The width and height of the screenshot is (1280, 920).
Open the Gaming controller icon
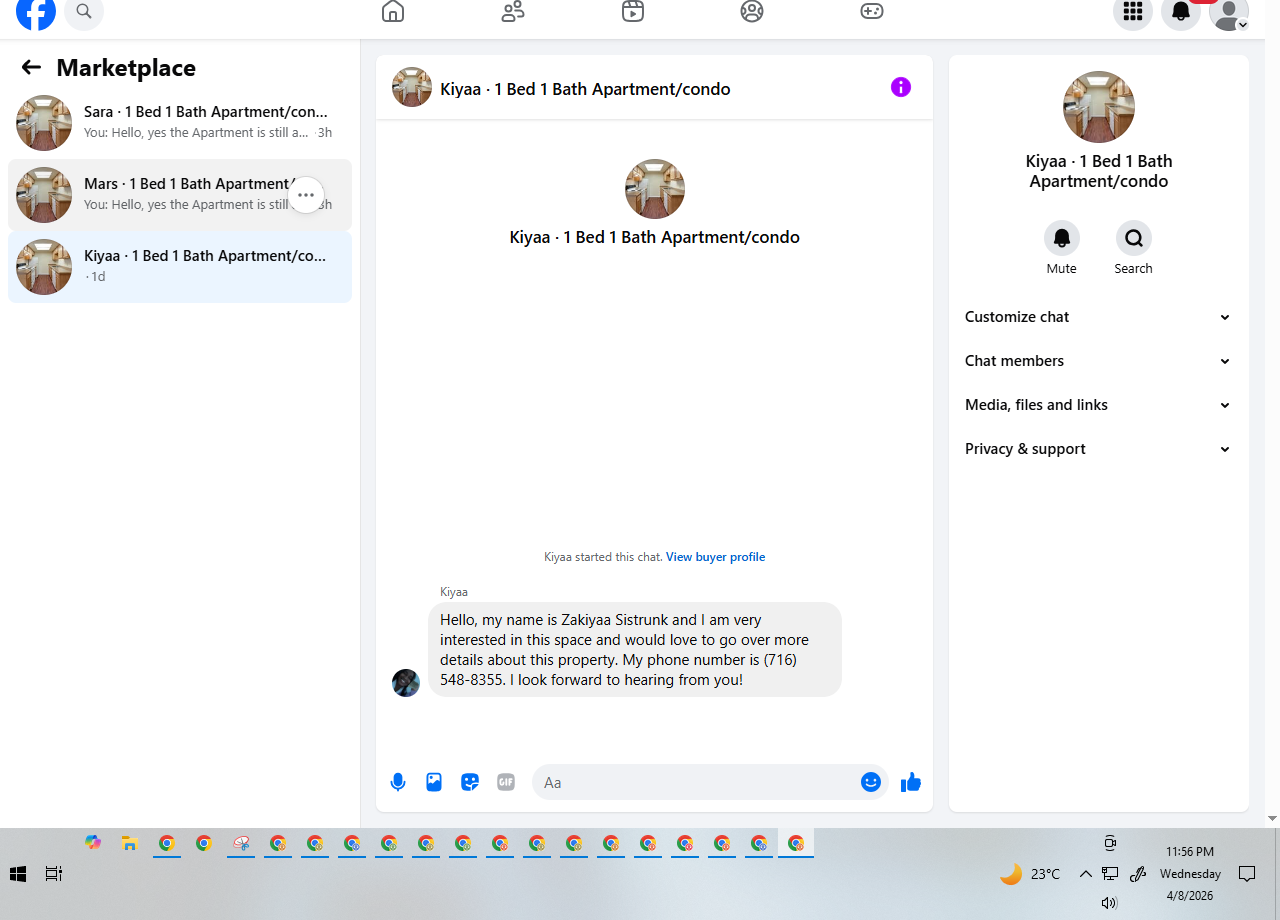tap(872, 11)
